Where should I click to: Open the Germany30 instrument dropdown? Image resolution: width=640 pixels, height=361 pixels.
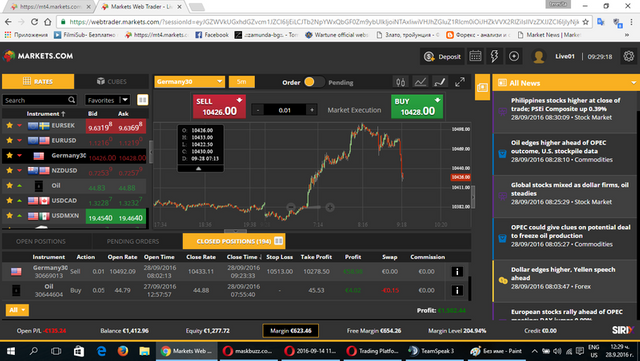(x=189, y=82)
